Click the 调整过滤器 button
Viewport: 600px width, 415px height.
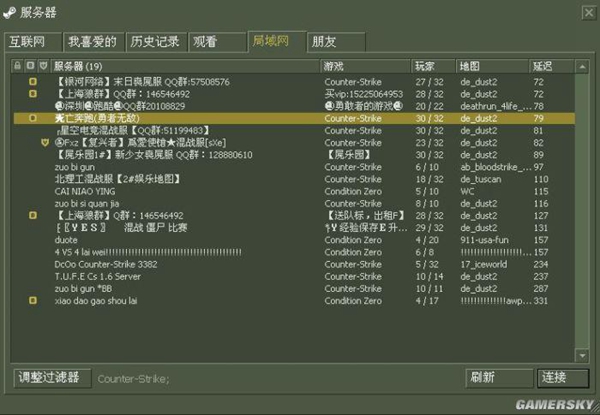[x=52, y=378]
